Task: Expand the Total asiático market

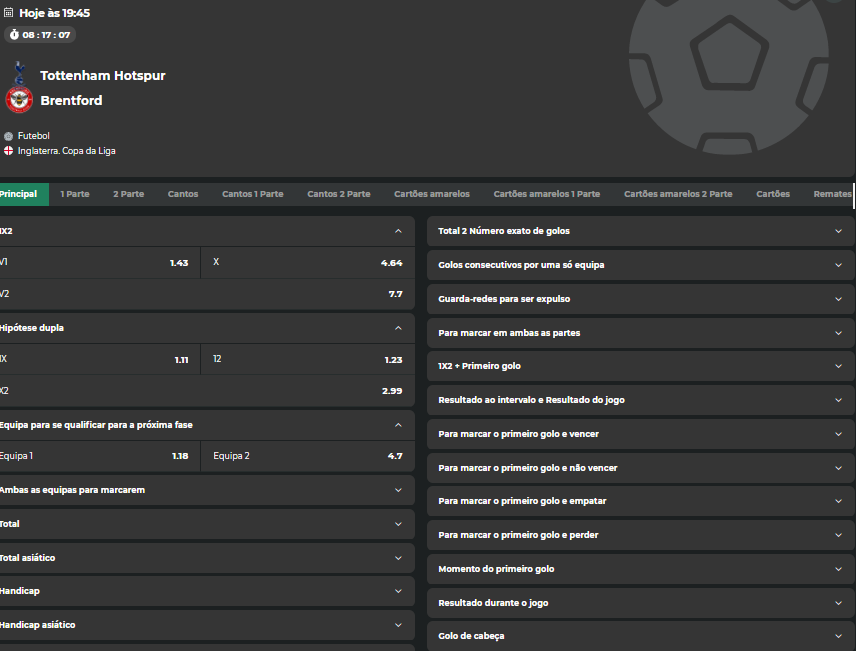Action: click(x=207, y=558)
